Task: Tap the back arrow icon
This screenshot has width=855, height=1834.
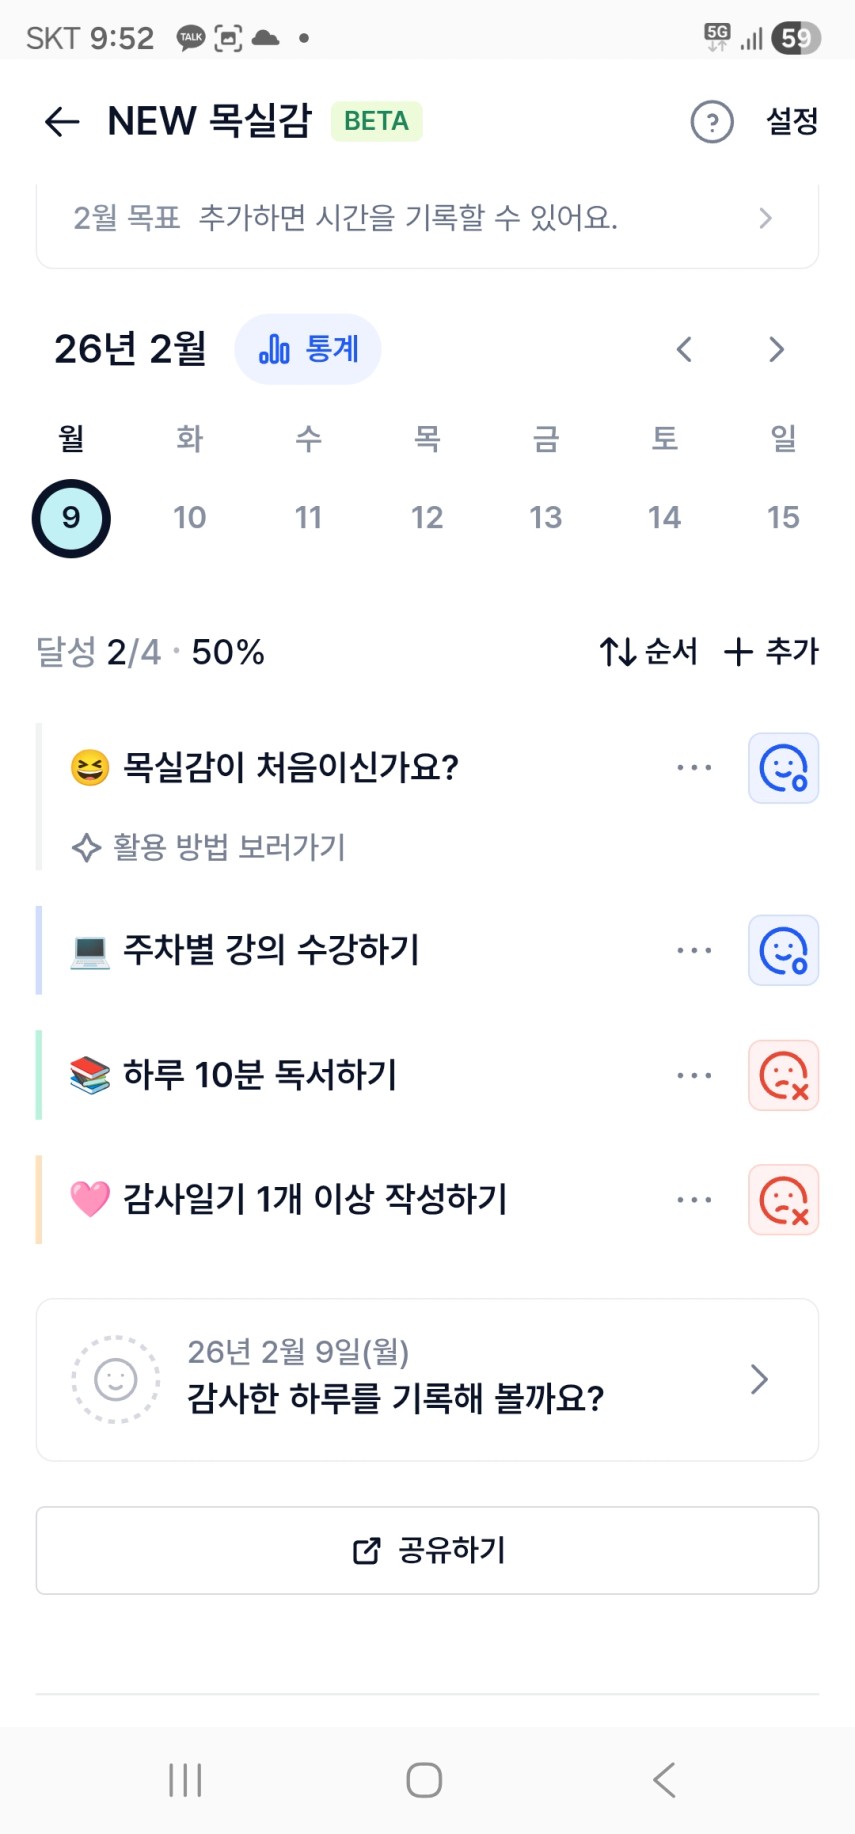Action: point(62,122)
